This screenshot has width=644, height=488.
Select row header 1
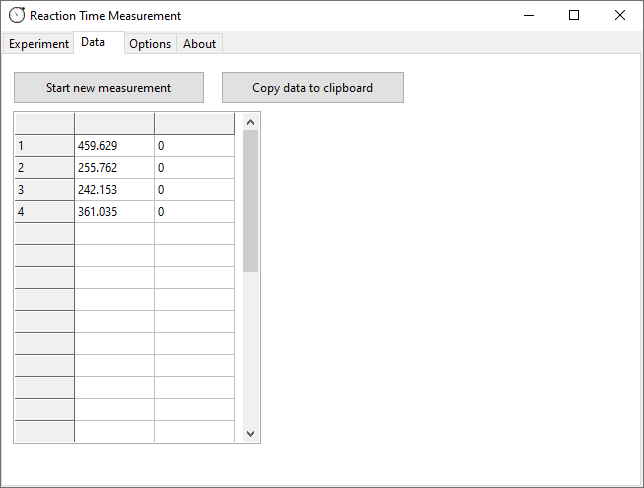coord(44,146)
